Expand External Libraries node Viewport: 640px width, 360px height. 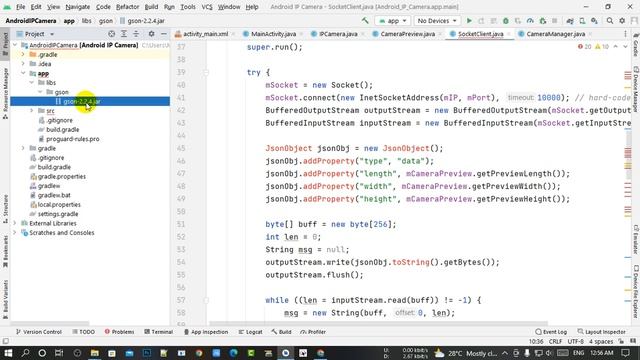coord(16,223)
